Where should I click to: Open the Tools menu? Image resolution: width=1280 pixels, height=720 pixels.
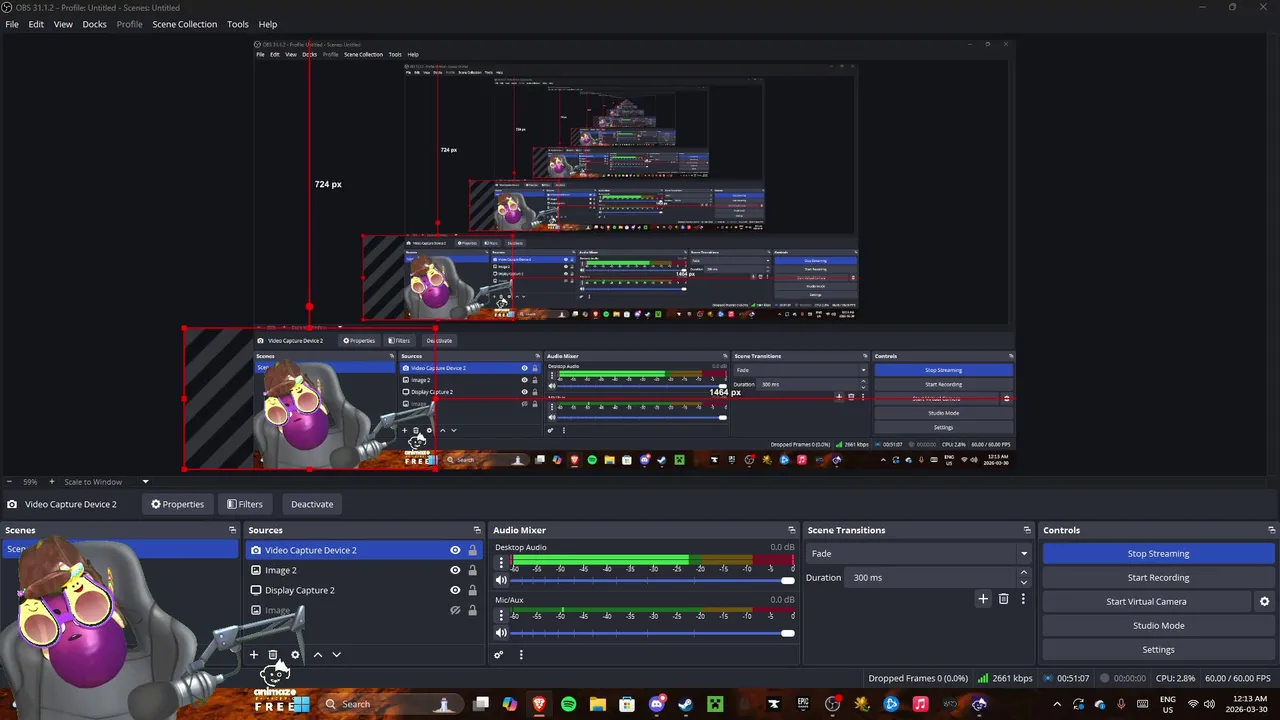238,24
